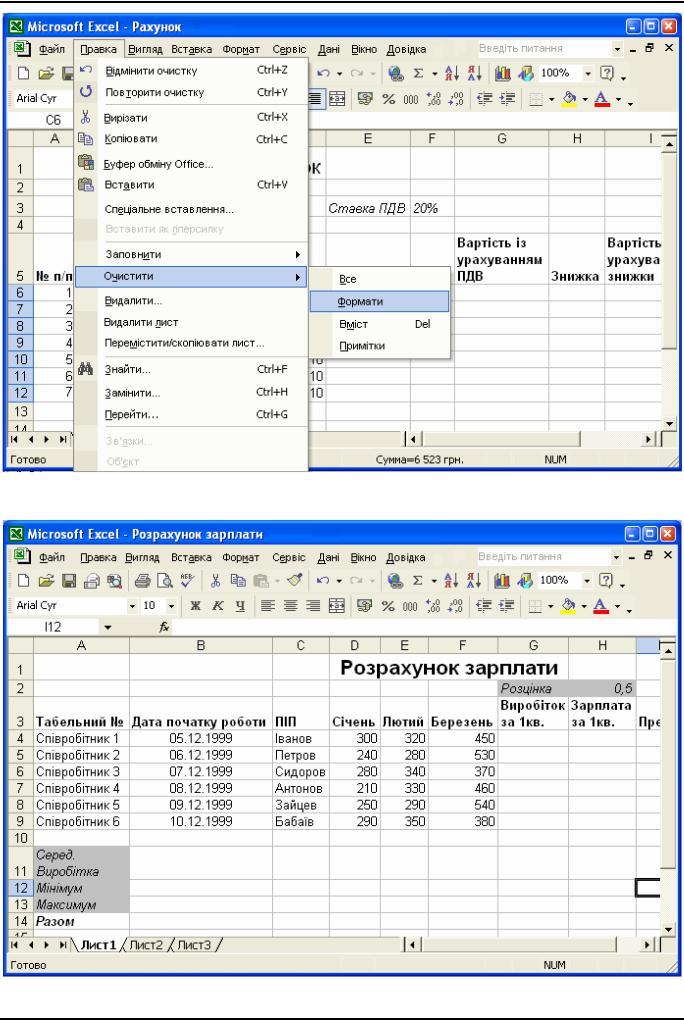Open Формат menu in Розрахунок зарплати window

coord(241,557)
